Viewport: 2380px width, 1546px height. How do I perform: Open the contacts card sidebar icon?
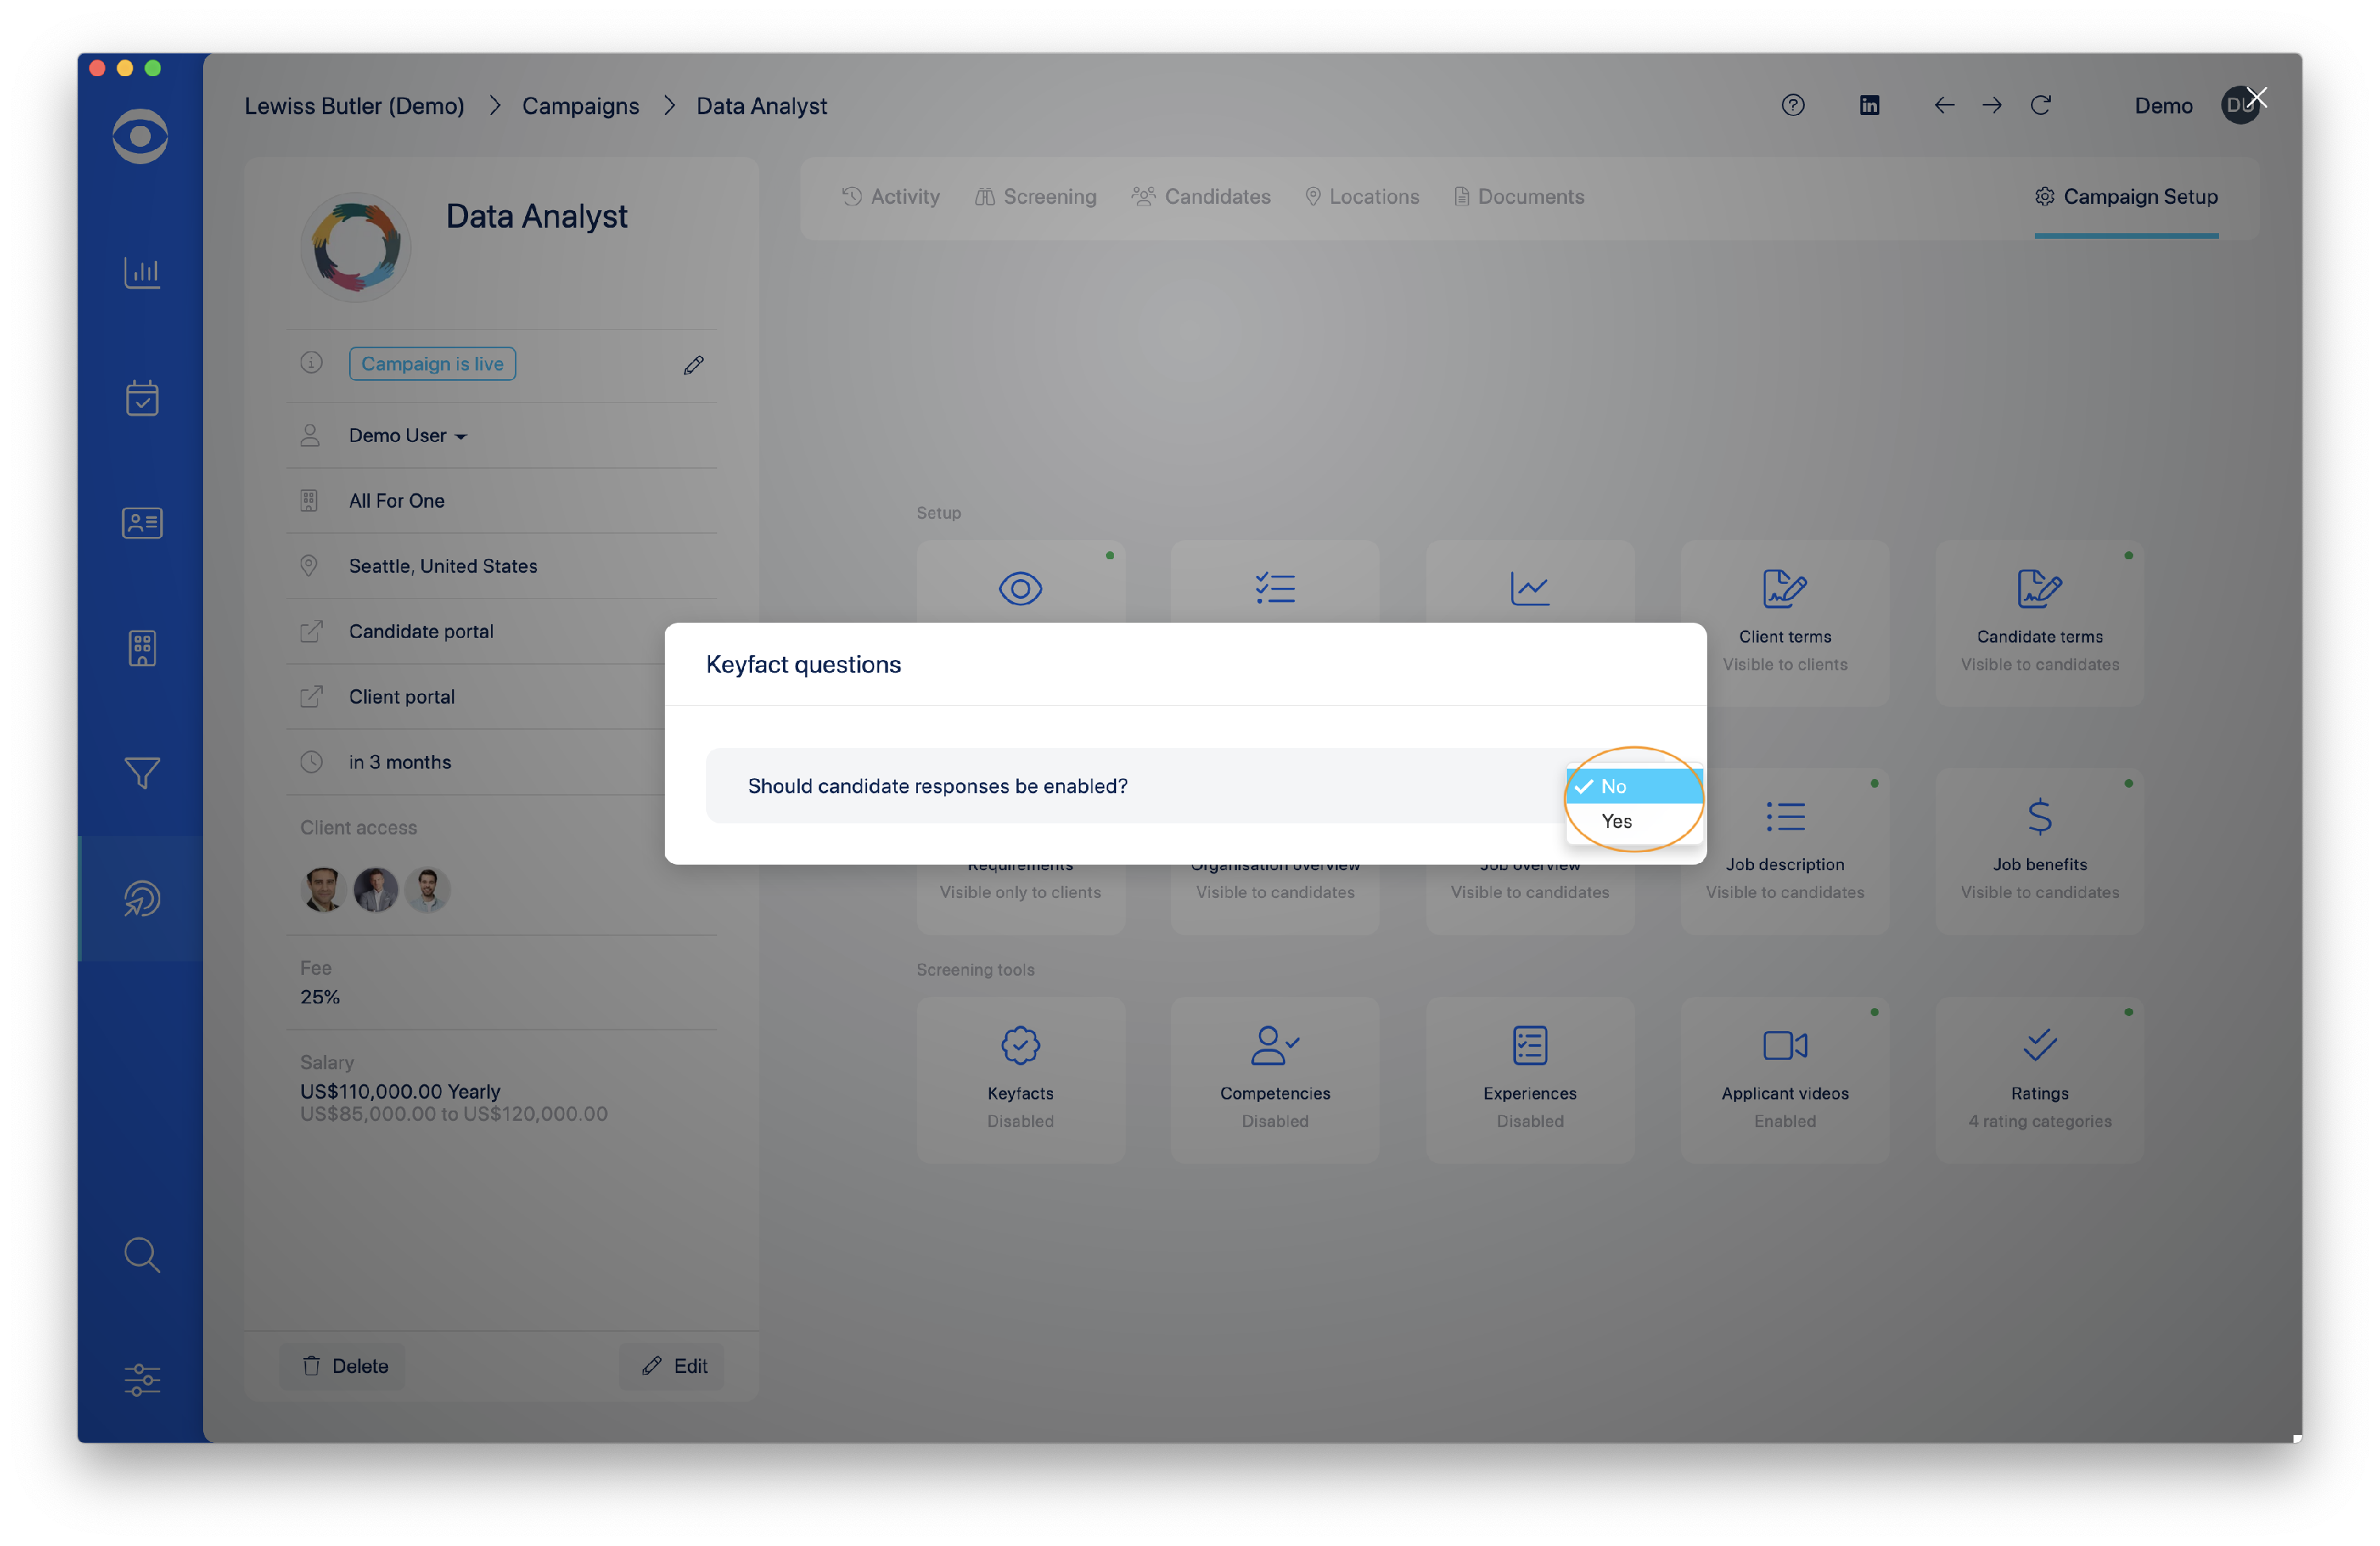[141, 522]
